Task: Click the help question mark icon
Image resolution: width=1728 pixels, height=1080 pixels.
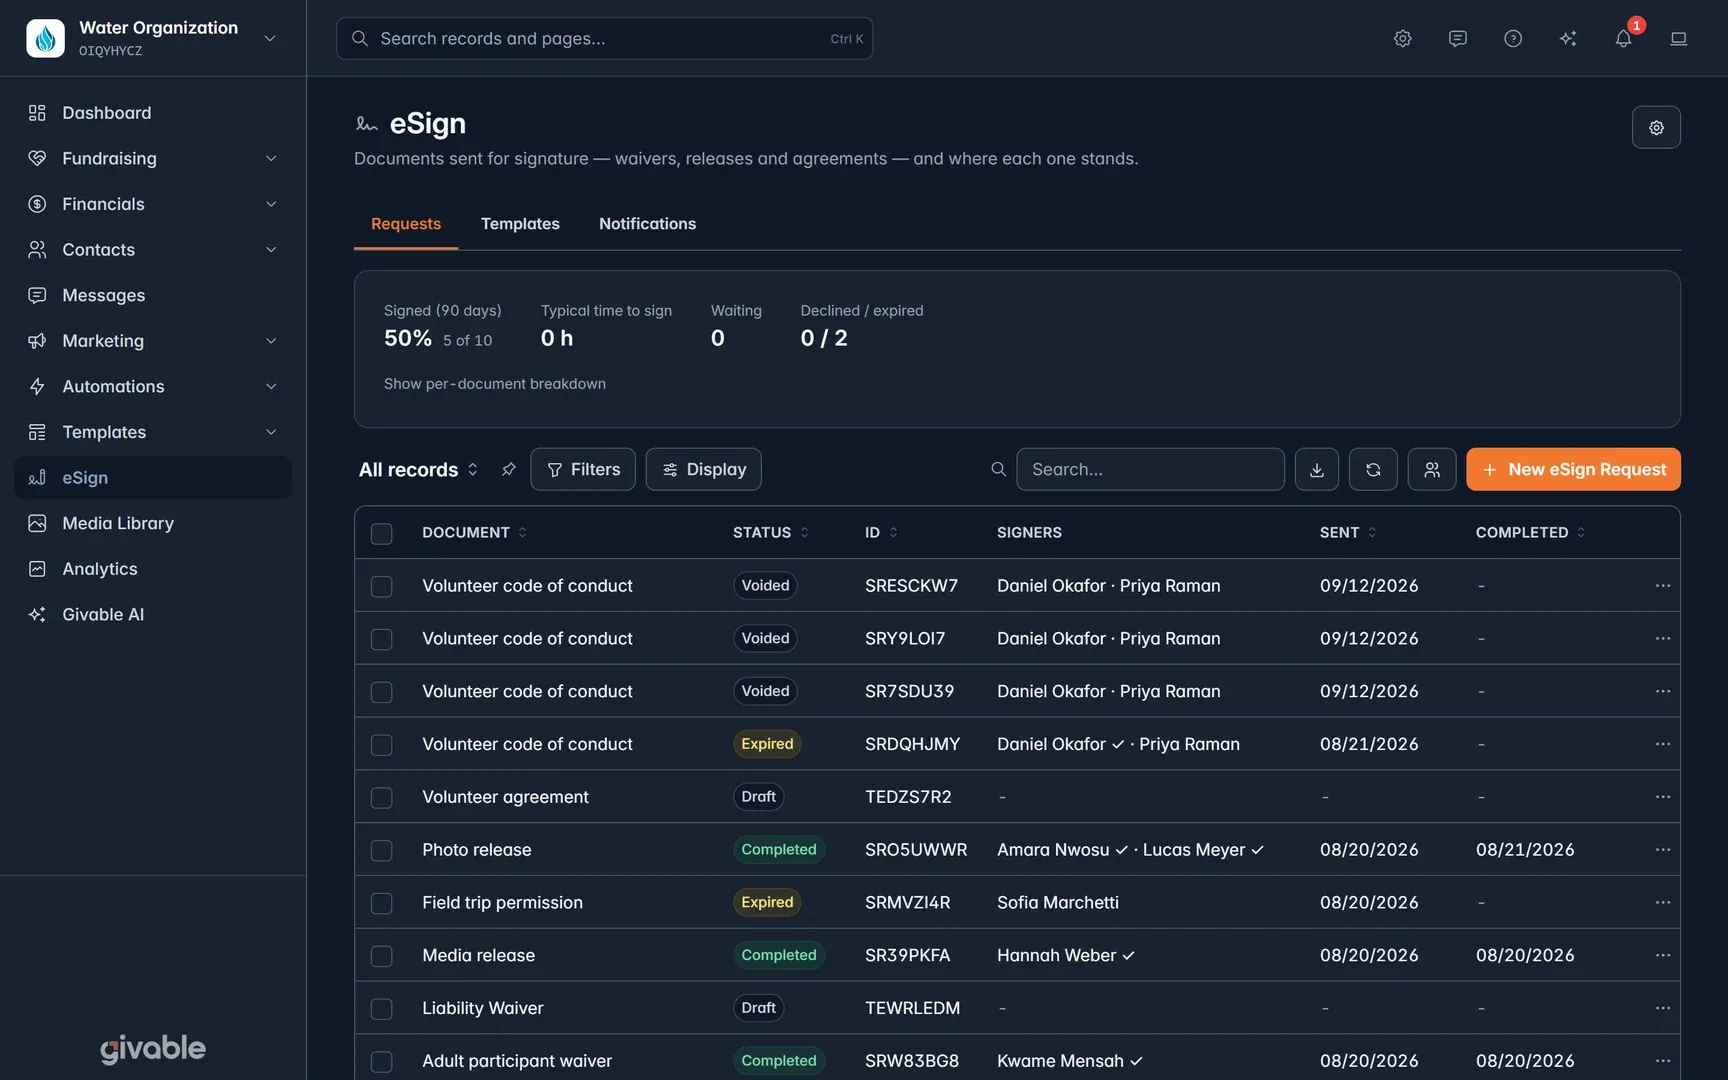Action: click(x=1513, y=38)
